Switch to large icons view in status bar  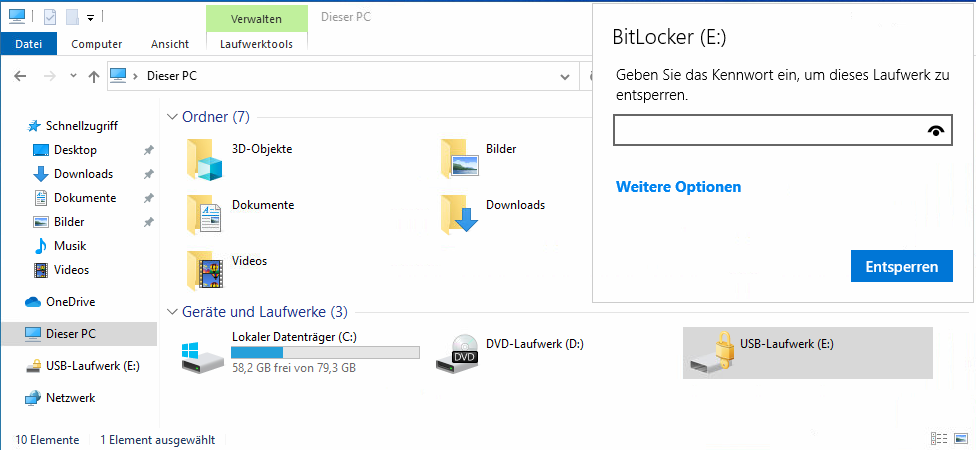pyautogui.click(x=960, y=439)
